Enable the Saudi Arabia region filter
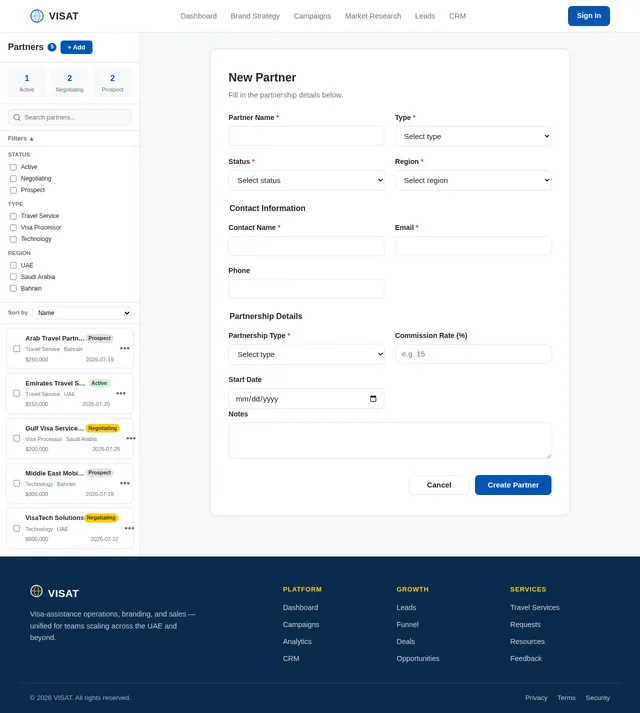The image size is (640, 713). coord(13,277)
